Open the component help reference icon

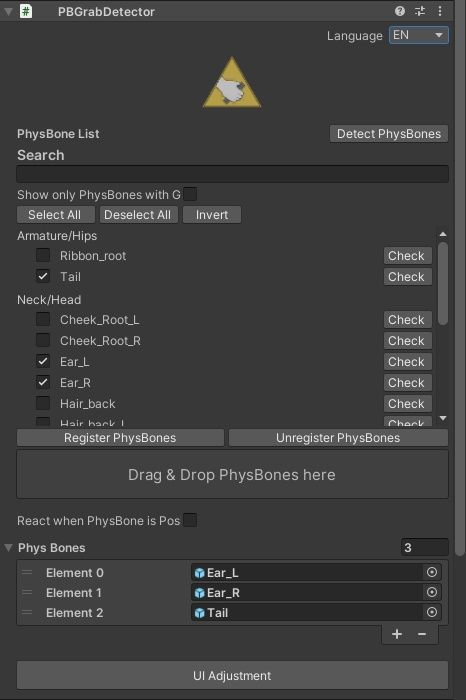(399, 11)
